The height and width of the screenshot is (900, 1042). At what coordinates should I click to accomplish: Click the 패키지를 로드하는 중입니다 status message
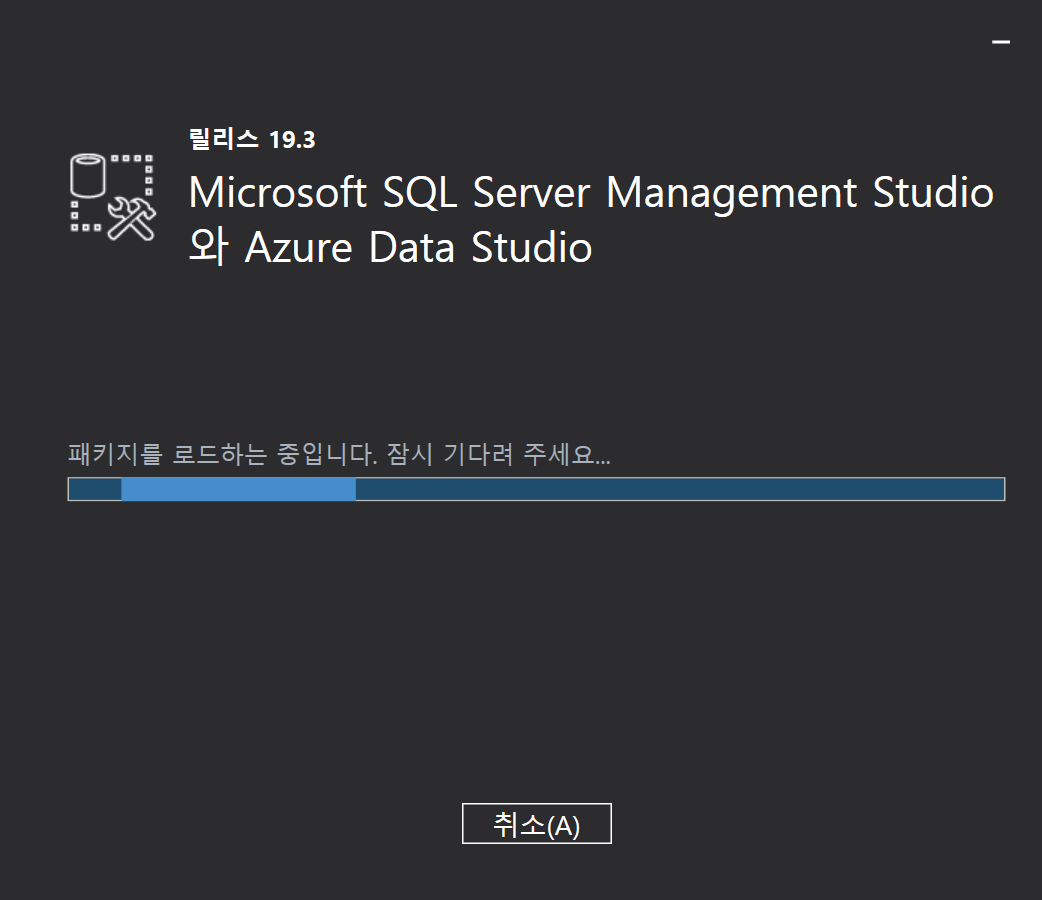(339, 455)
